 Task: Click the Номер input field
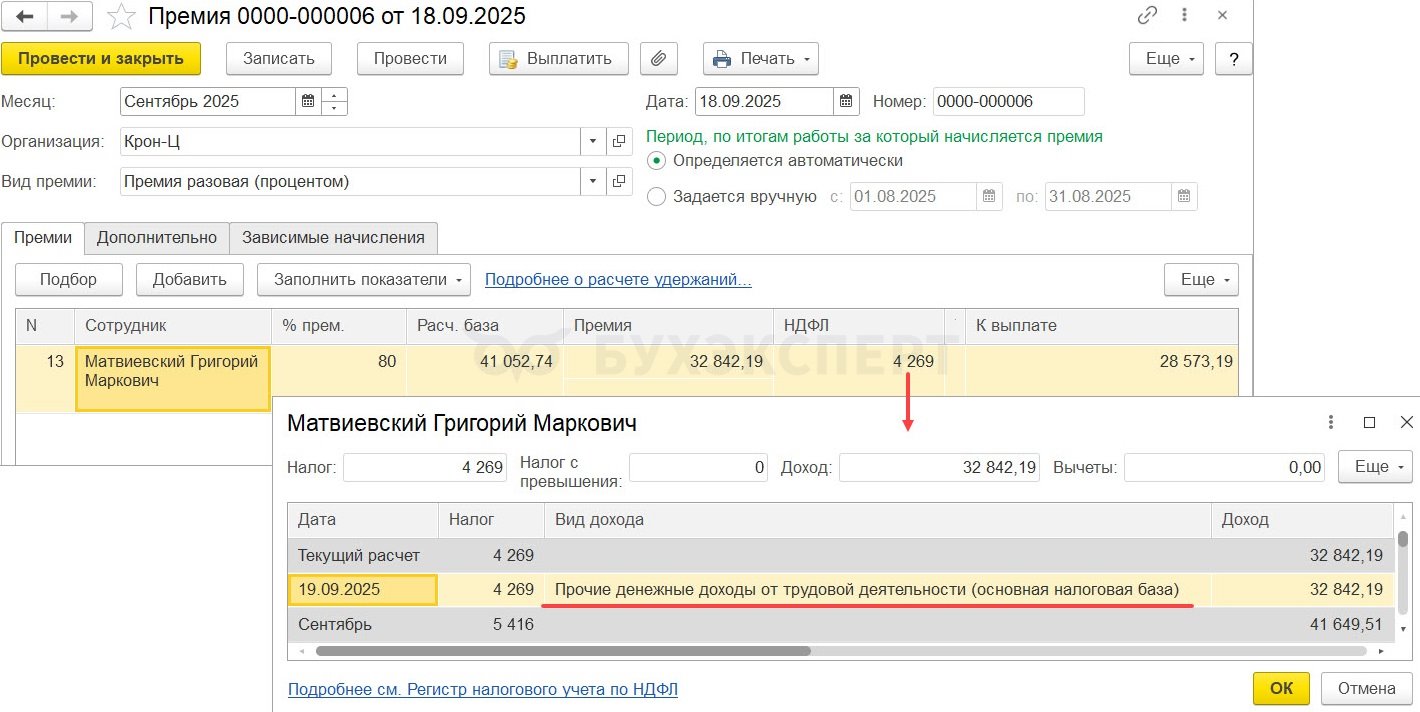pos(1007,102)
